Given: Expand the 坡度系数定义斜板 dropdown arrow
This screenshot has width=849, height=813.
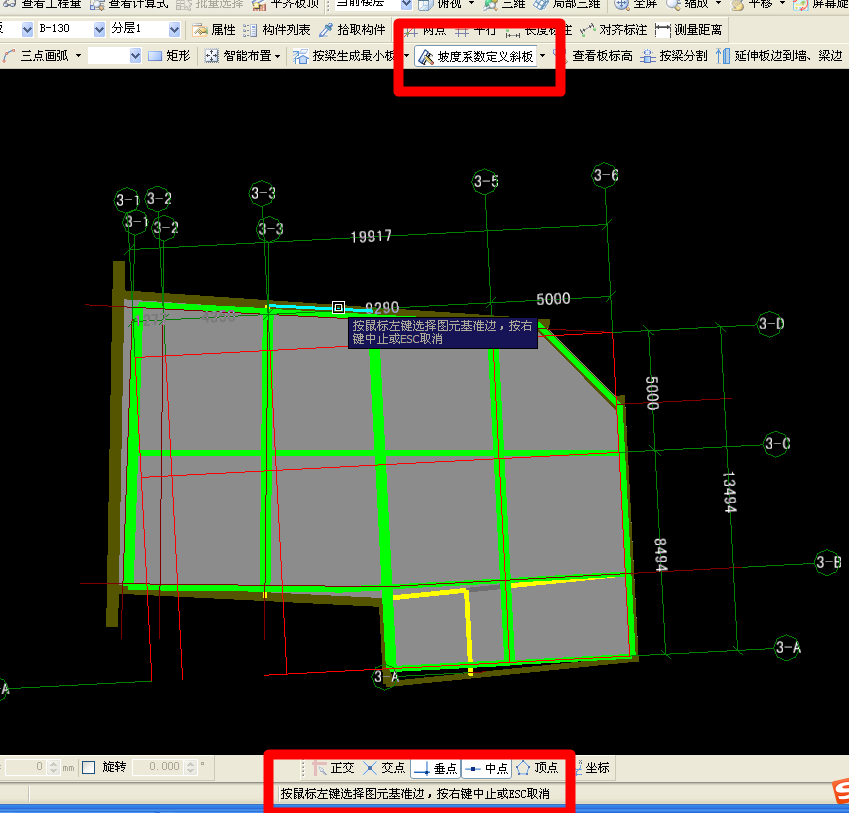Looking at the screenshot, I should (x=543, y=56).
